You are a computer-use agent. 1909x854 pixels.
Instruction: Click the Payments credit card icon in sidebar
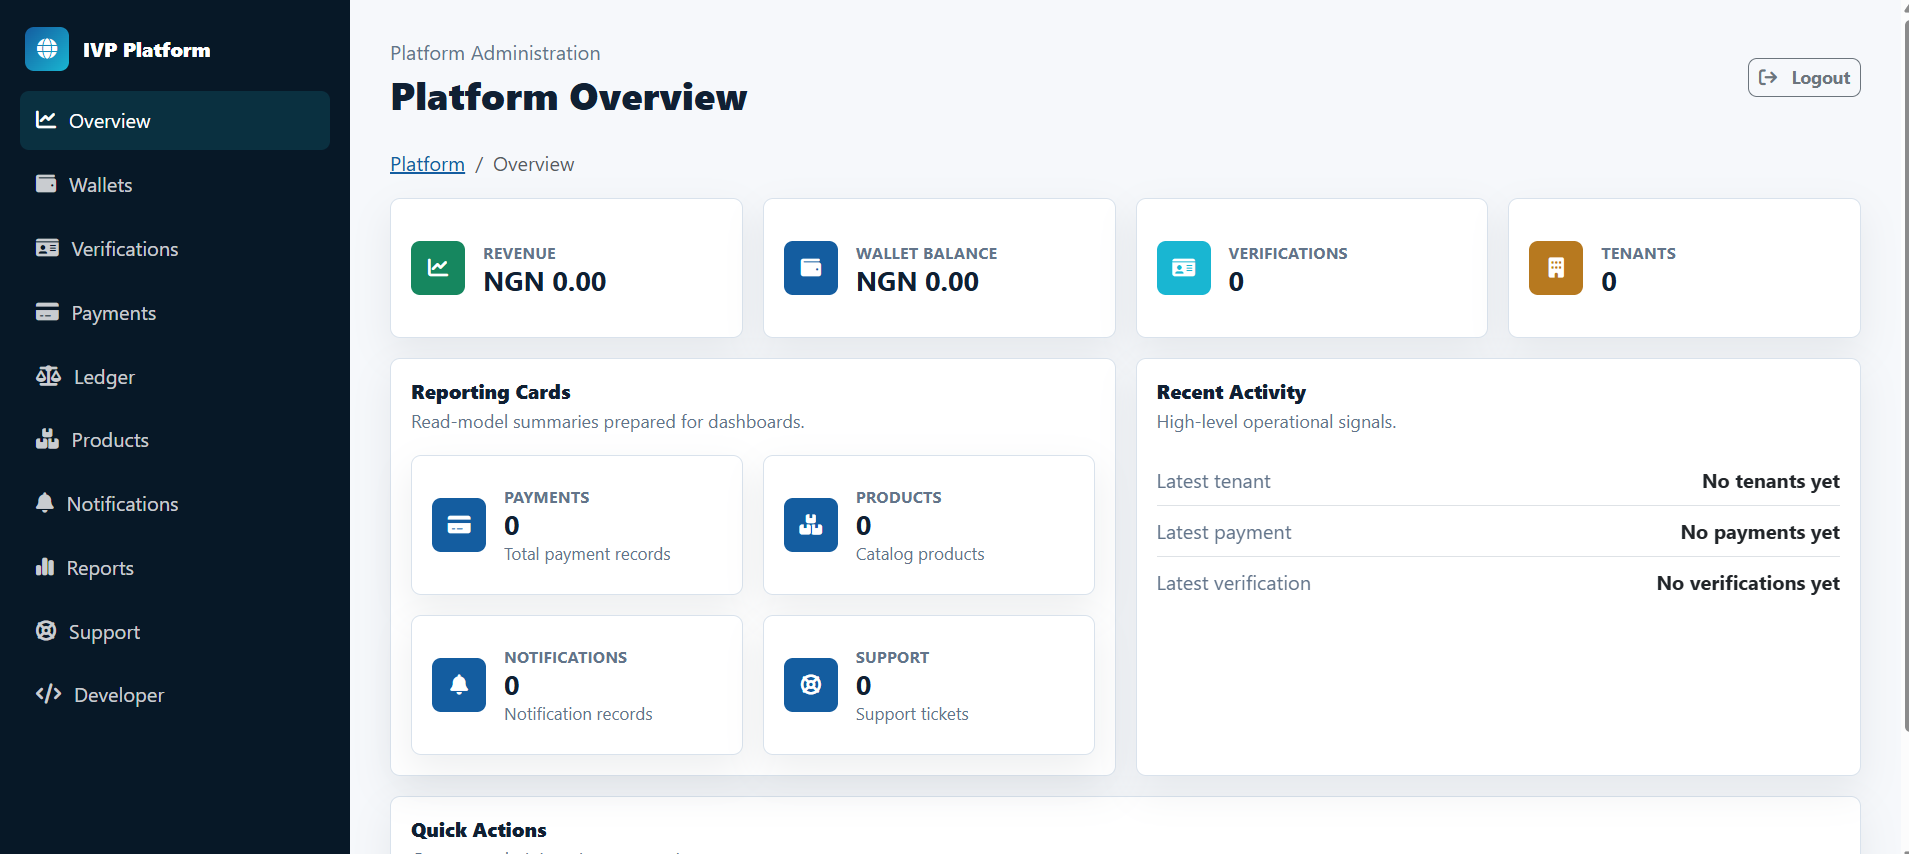pyautogui.click(x=47, y=312)
